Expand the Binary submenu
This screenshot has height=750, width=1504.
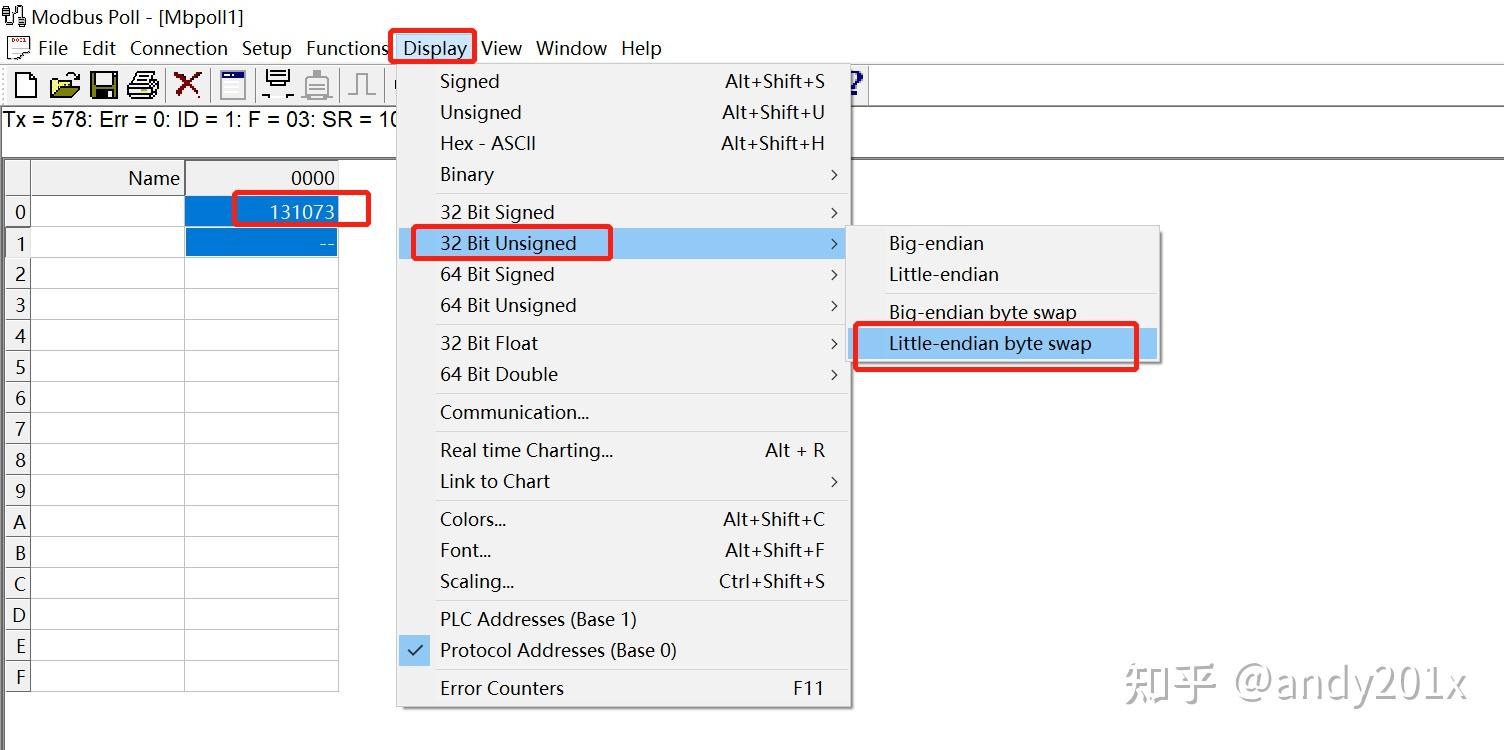tap(467, 175)
